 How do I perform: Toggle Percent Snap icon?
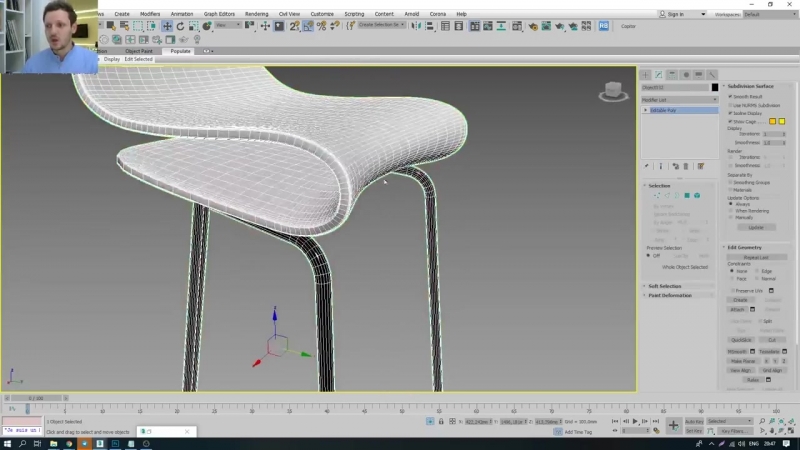pyautogui.click(x=321, y=26)
